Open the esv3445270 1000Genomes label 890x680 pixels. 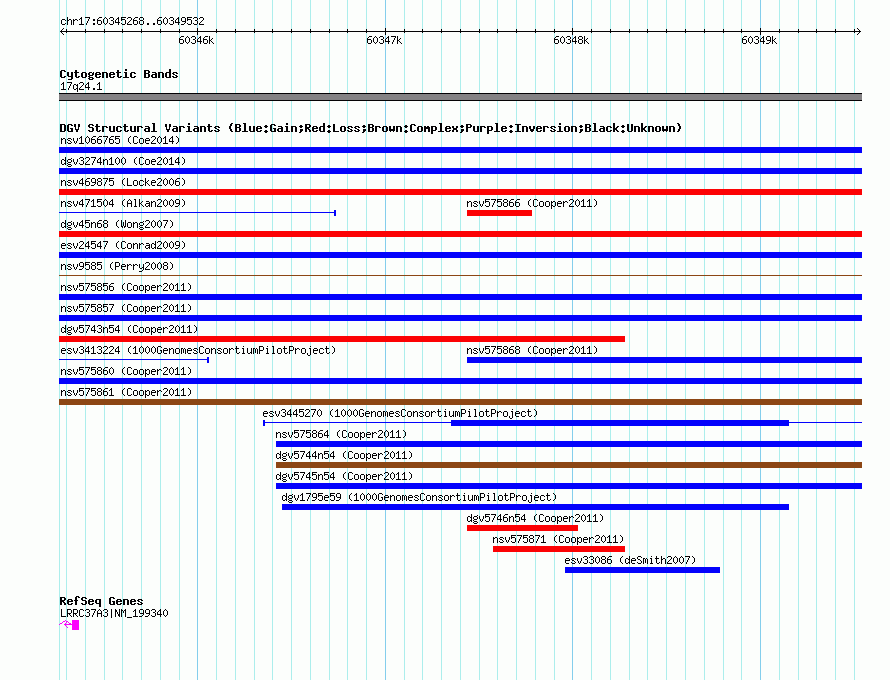tap(400, 413)
